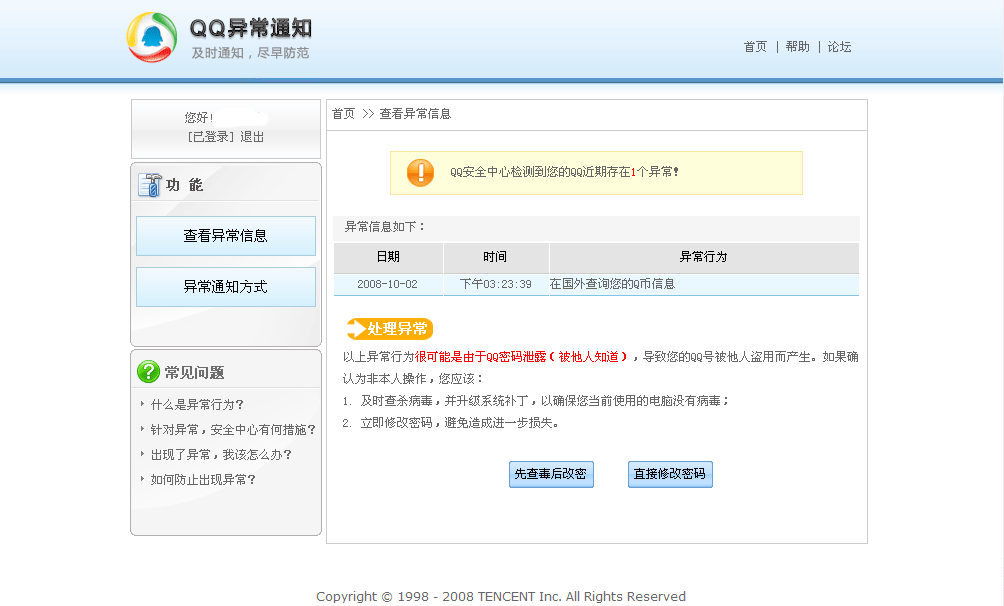This screenshot has height=606, width=1004.
Task: Click the 首页 breadcrumb link
Action: point(343,114)
